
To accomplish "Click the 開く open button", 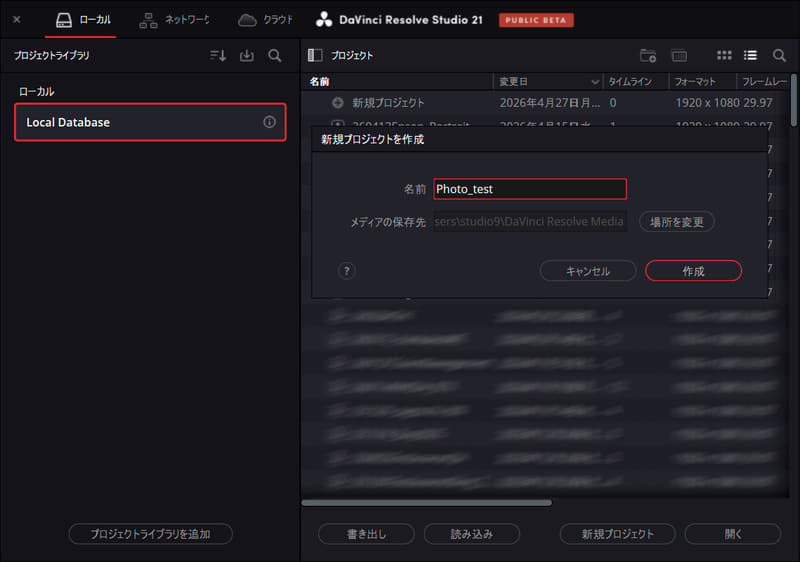I will pyautogui.click(x=733, y=534).
